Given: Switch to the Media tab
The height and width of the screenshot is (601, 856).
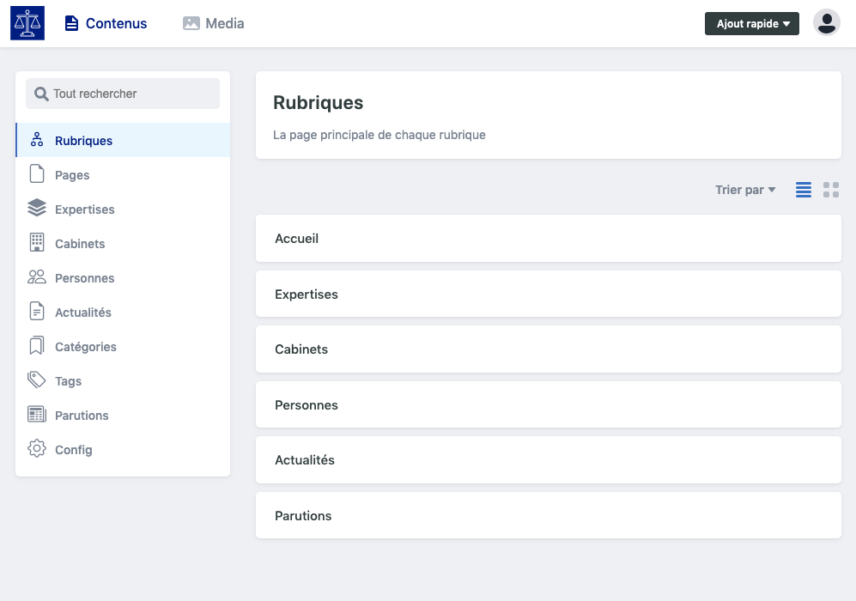Looking at the screenshot, I should pyautogui.click(x=213, y=23).
